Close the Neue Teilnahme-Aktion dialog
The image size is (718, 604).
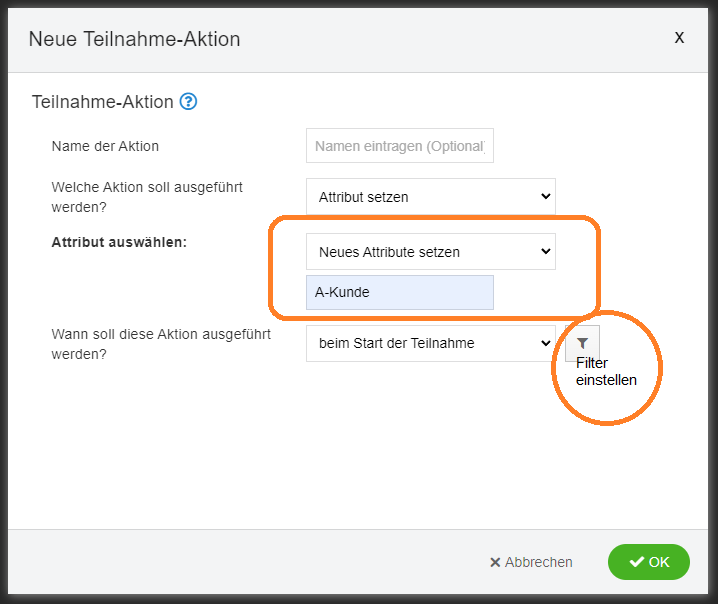679,38
